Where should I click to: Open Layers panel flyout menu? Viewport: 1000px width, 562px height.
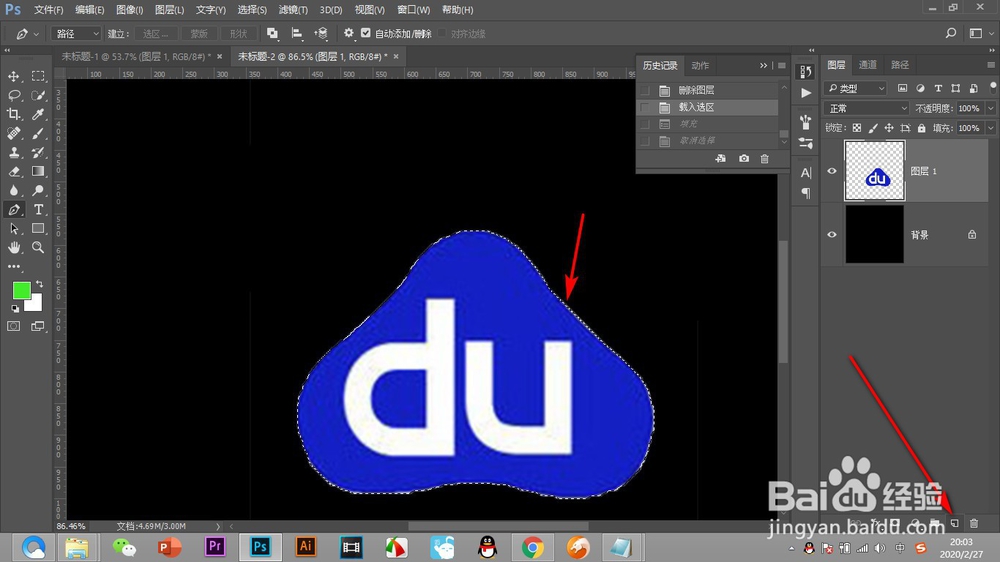tap(990, 64)
